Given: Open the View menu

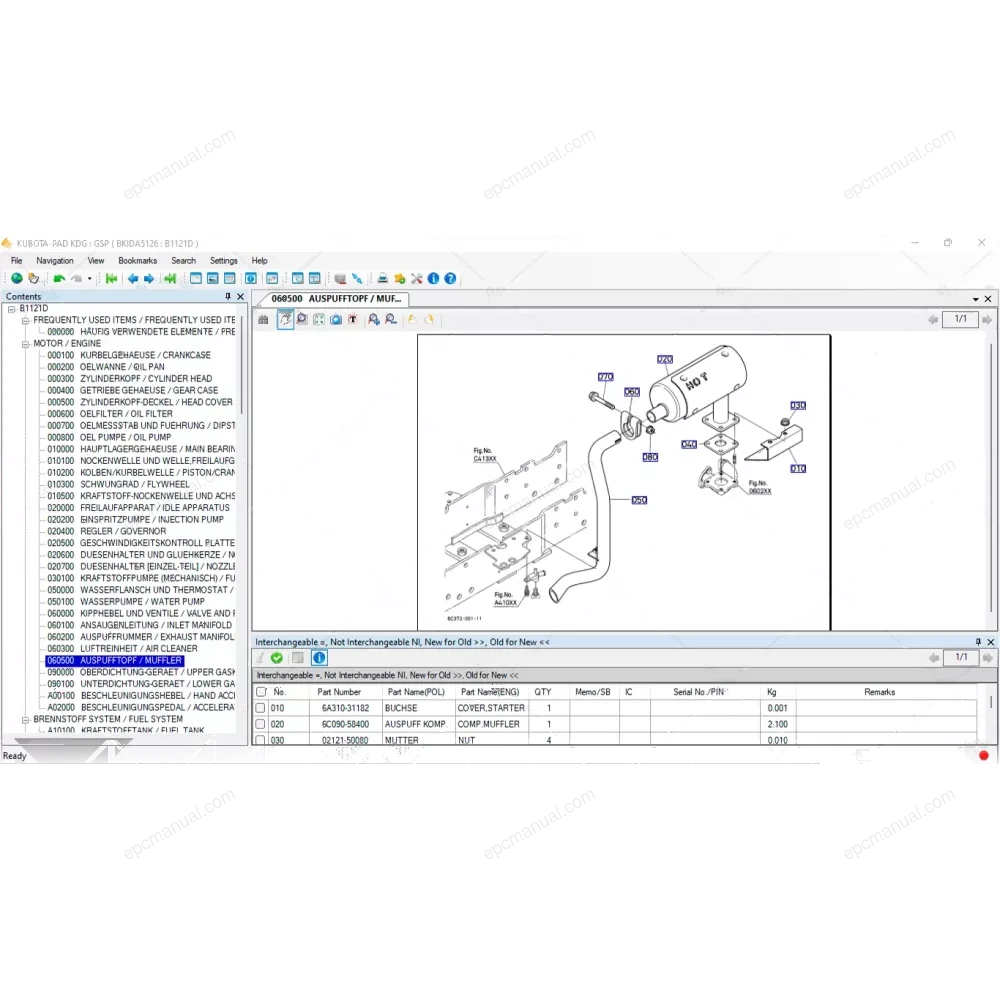Looking at the screenshot, I should coord(96,261).
